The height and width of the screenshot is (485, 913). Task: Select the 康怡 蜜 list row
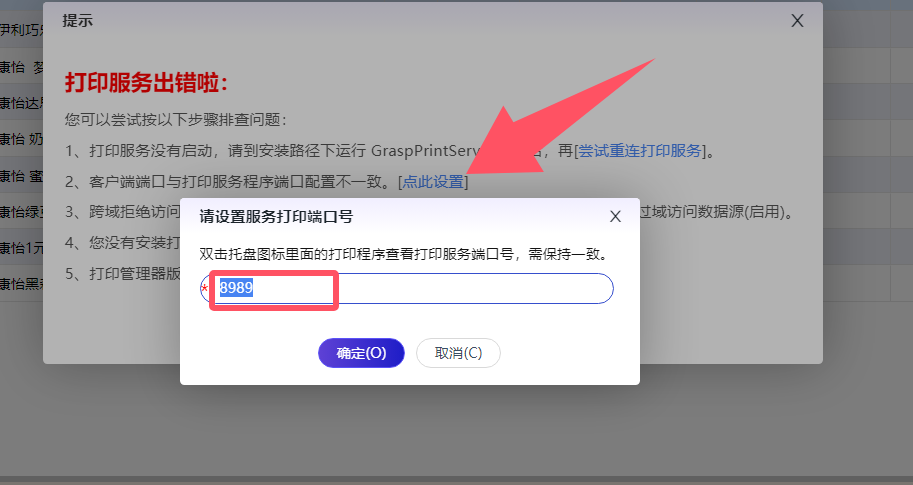(x=20, y=175)
